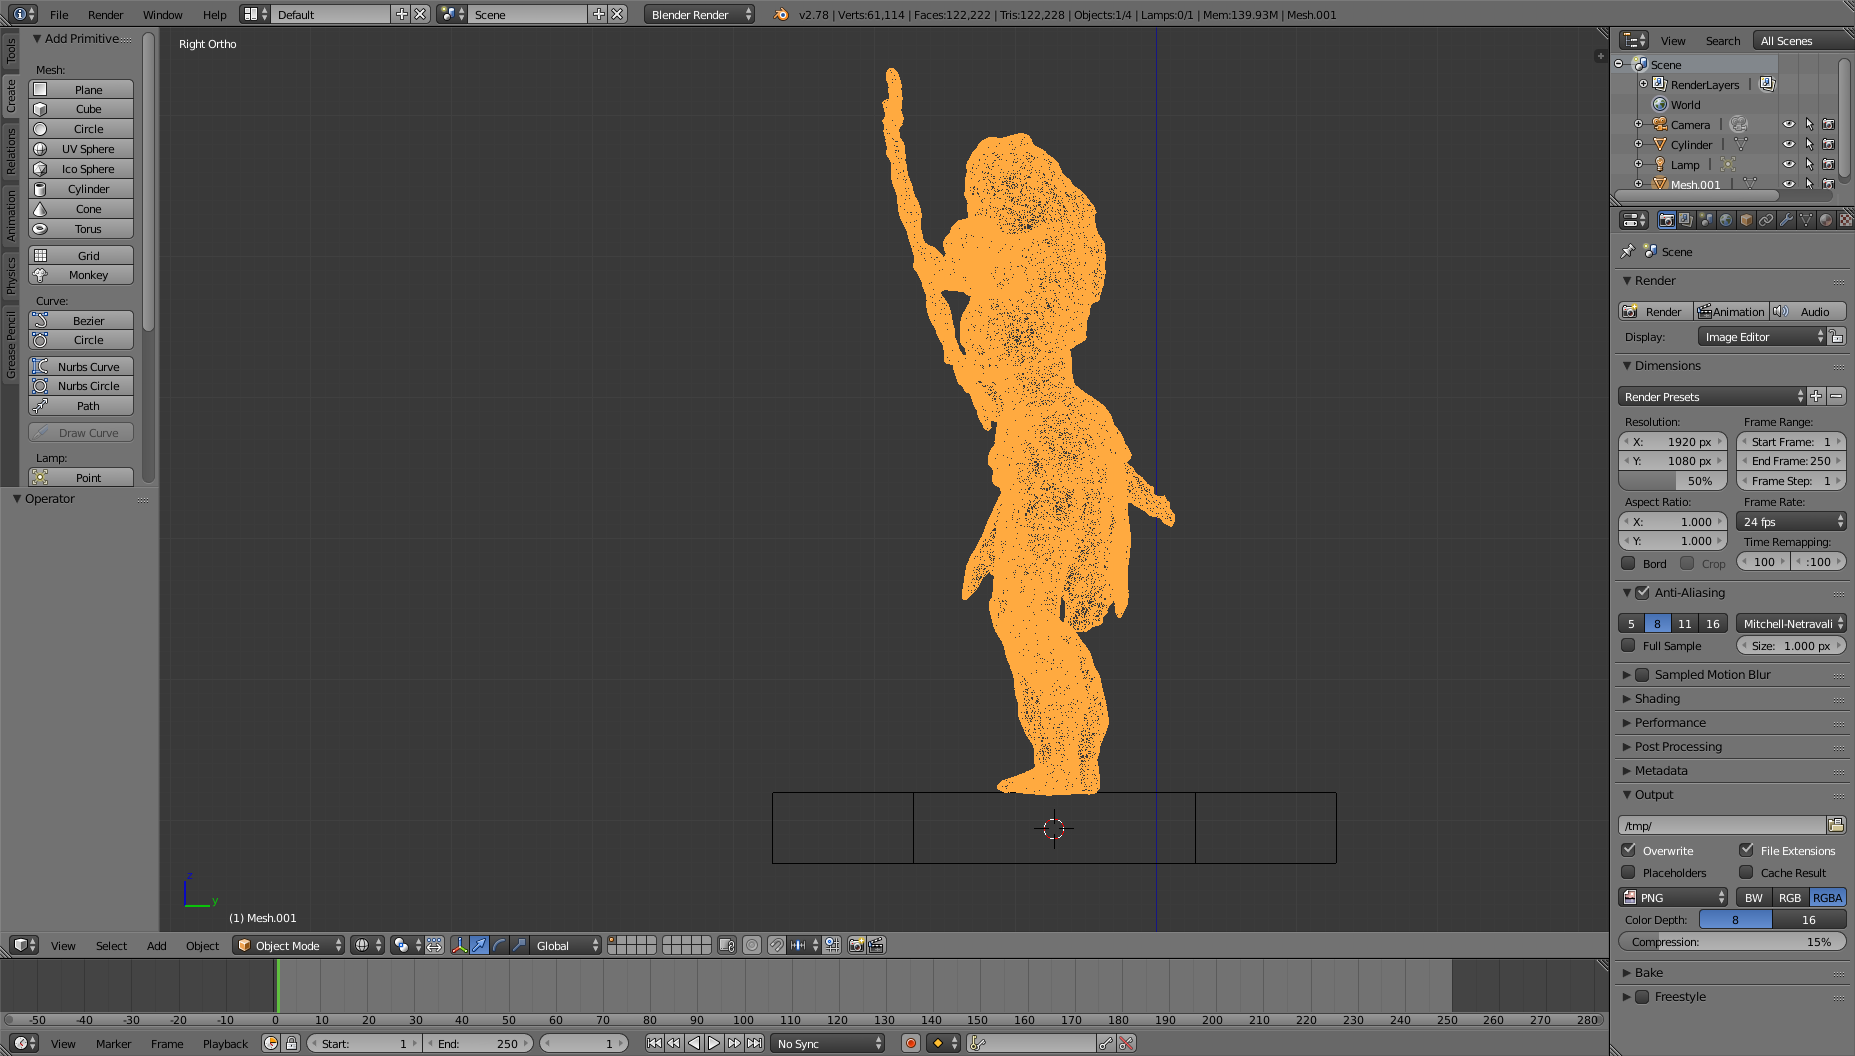Toggle snap magnet icon in 3D header
This screenshot has width=1855, height=1056.
(777, 945)
